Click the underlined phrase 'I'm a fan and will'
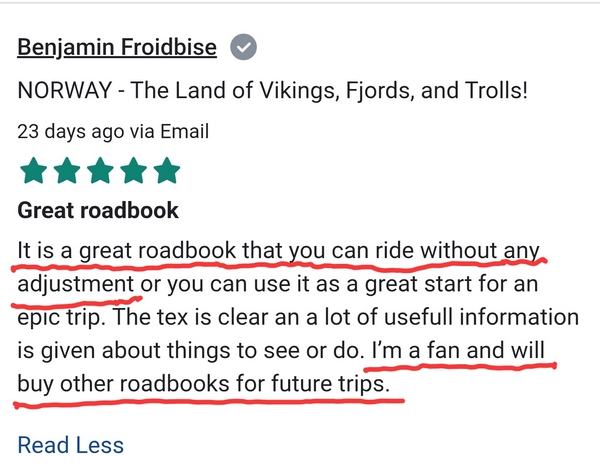 (x=458, y=350)
